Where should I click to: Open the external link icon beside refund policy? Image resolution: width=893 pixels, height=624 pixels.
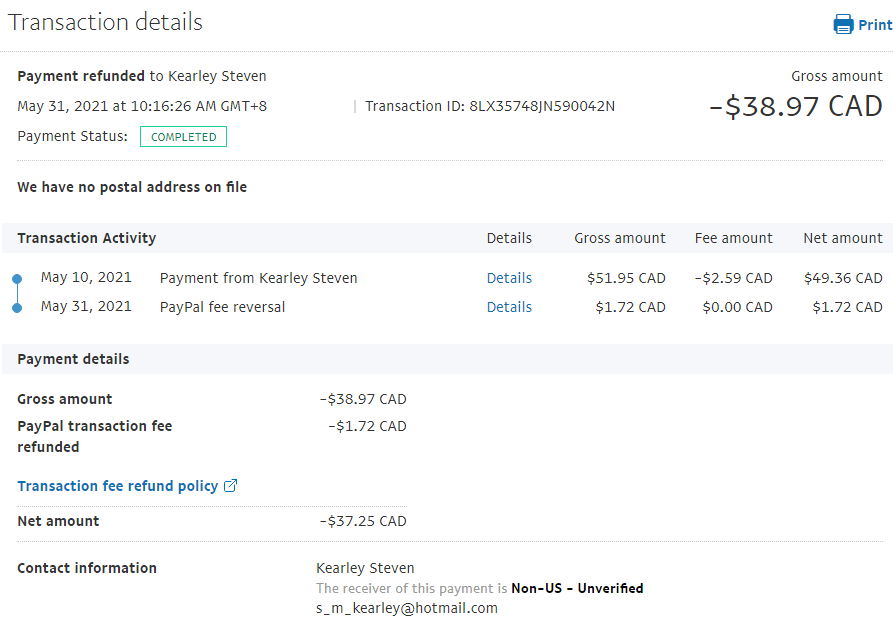click(231, 486)
